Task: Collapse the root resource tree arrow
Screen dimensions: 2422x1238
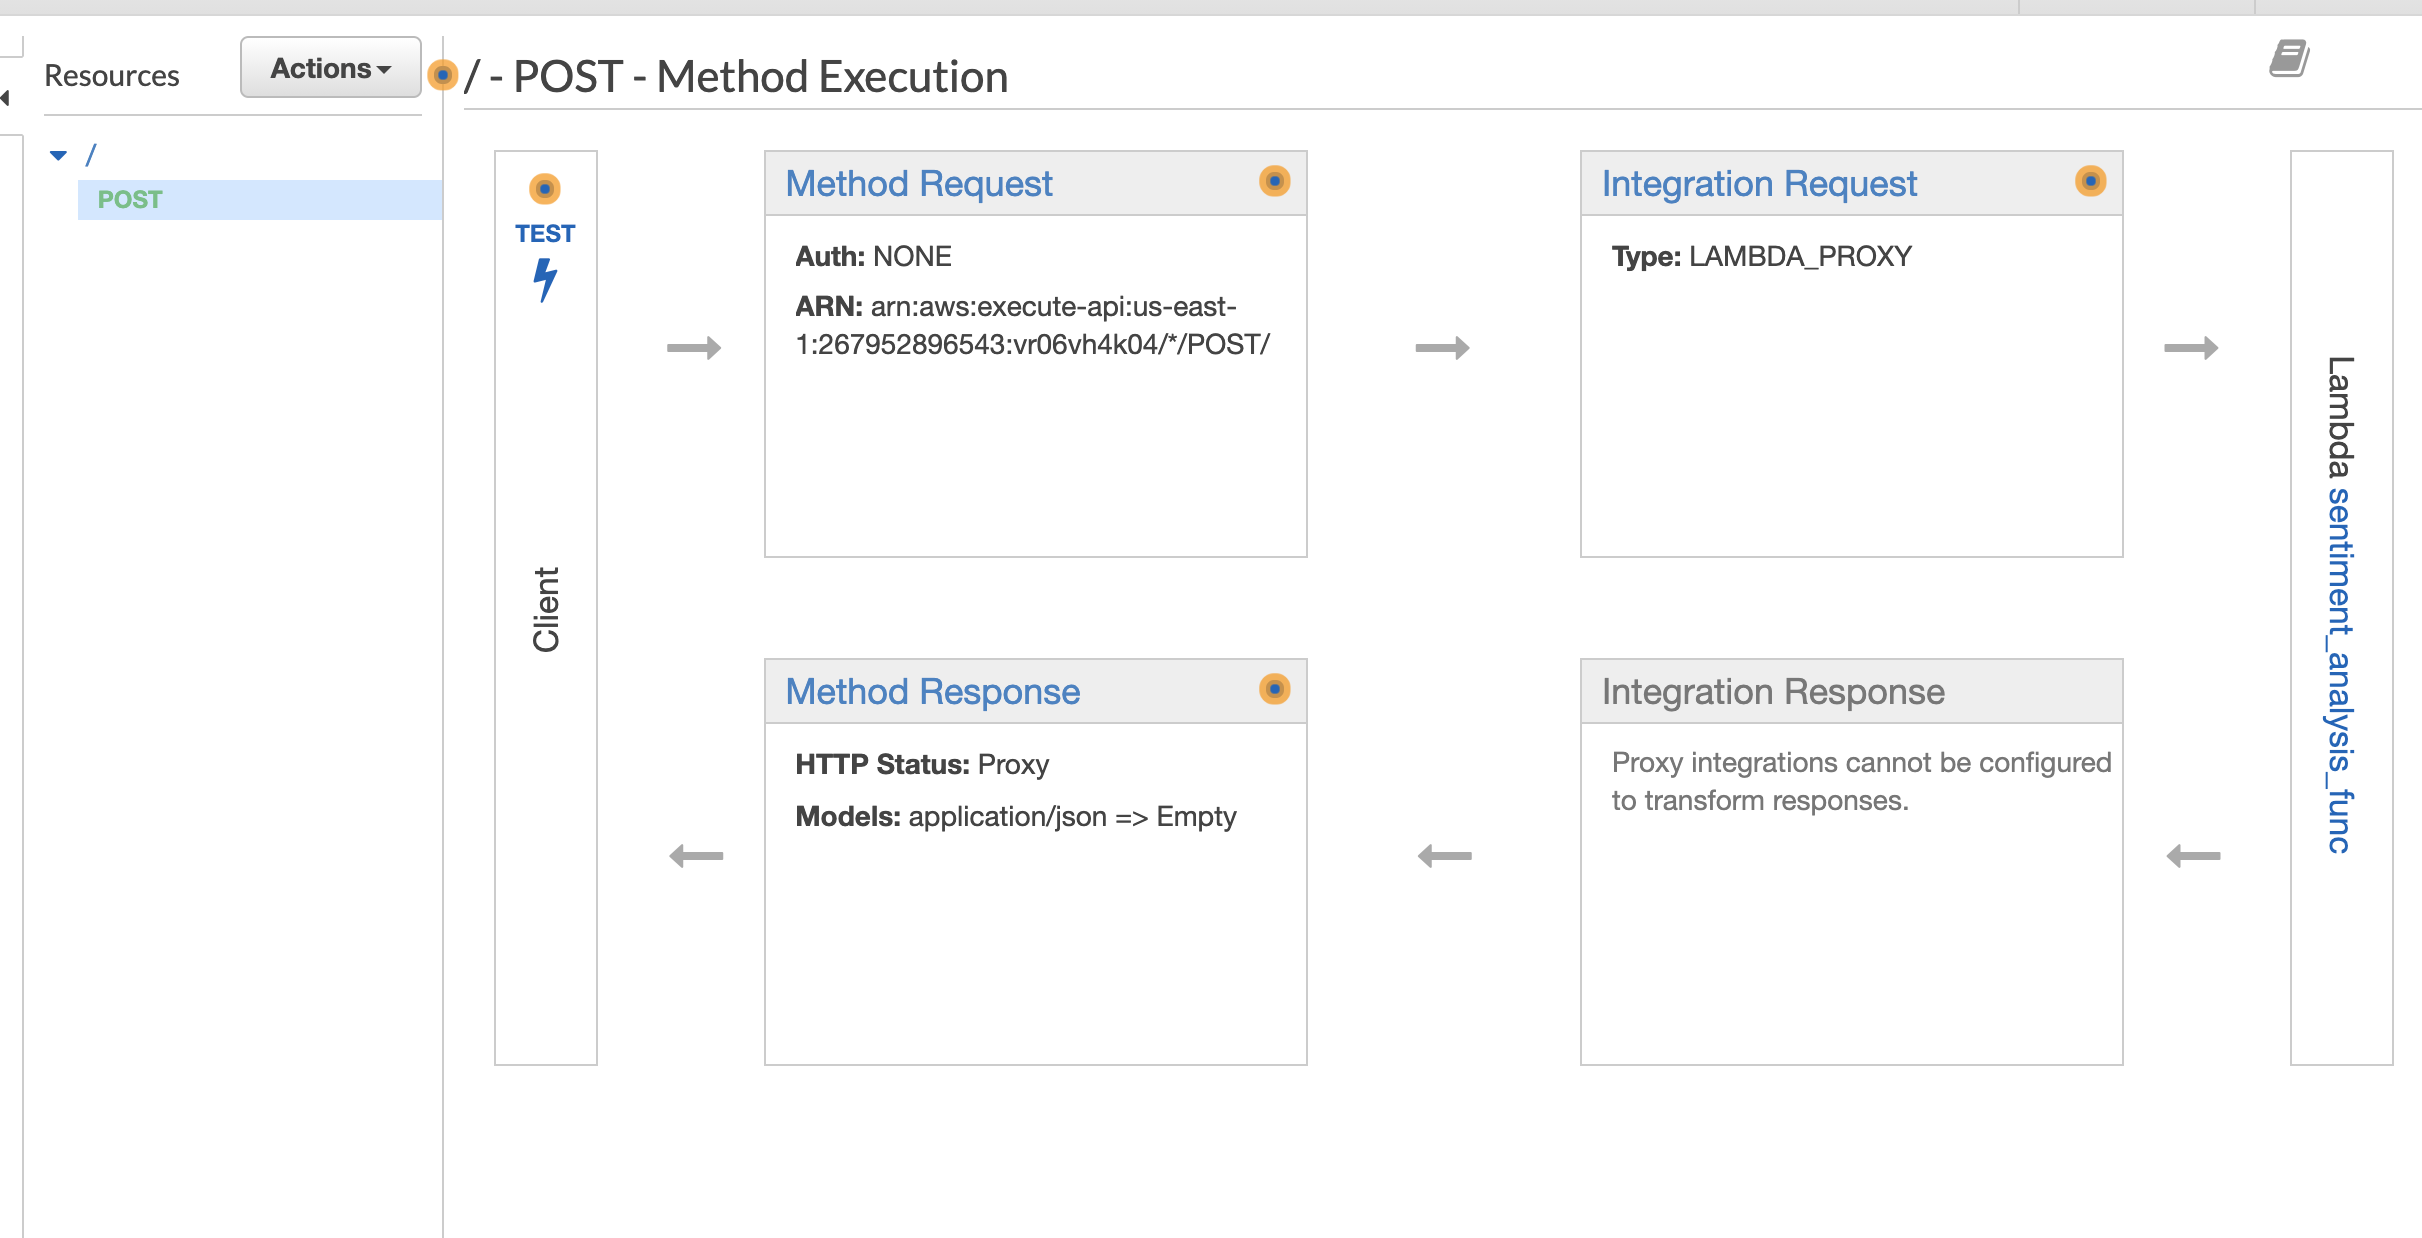Action: [x=58, y=155]
